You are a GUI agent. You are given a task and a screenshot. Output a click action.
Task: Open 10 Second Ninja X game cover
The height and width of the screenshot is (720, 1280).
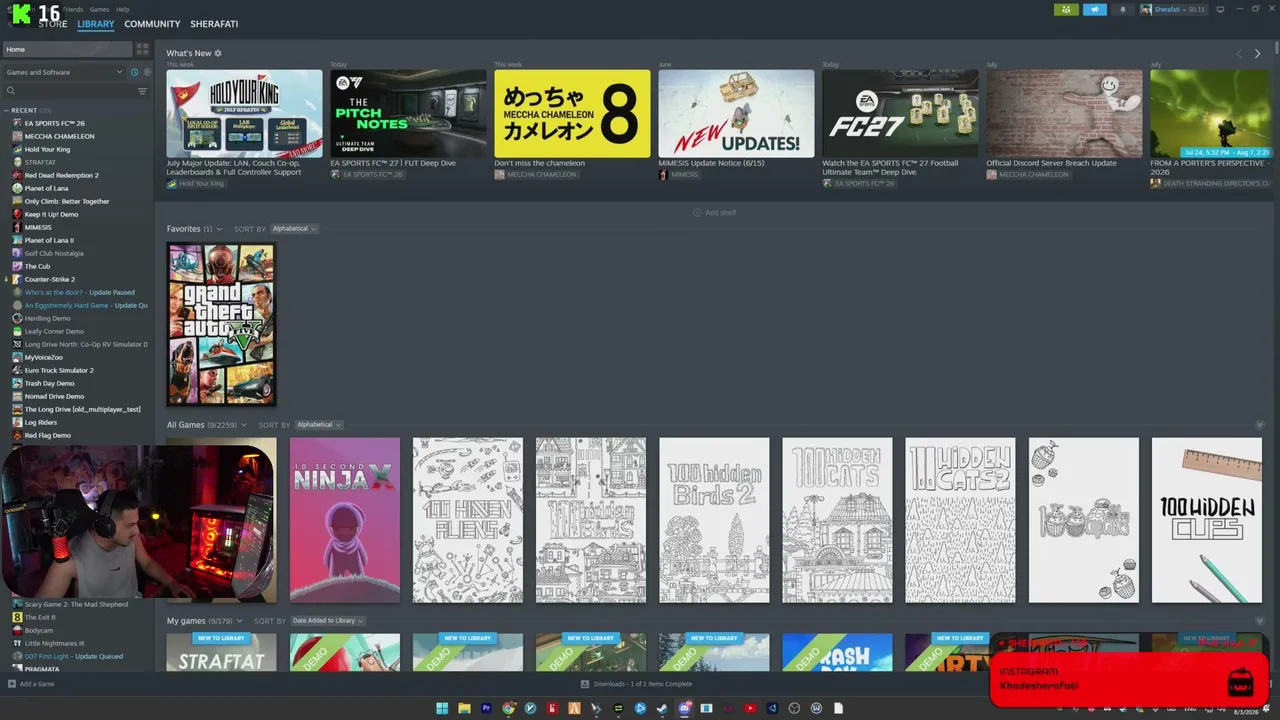(x=345, y=520)
